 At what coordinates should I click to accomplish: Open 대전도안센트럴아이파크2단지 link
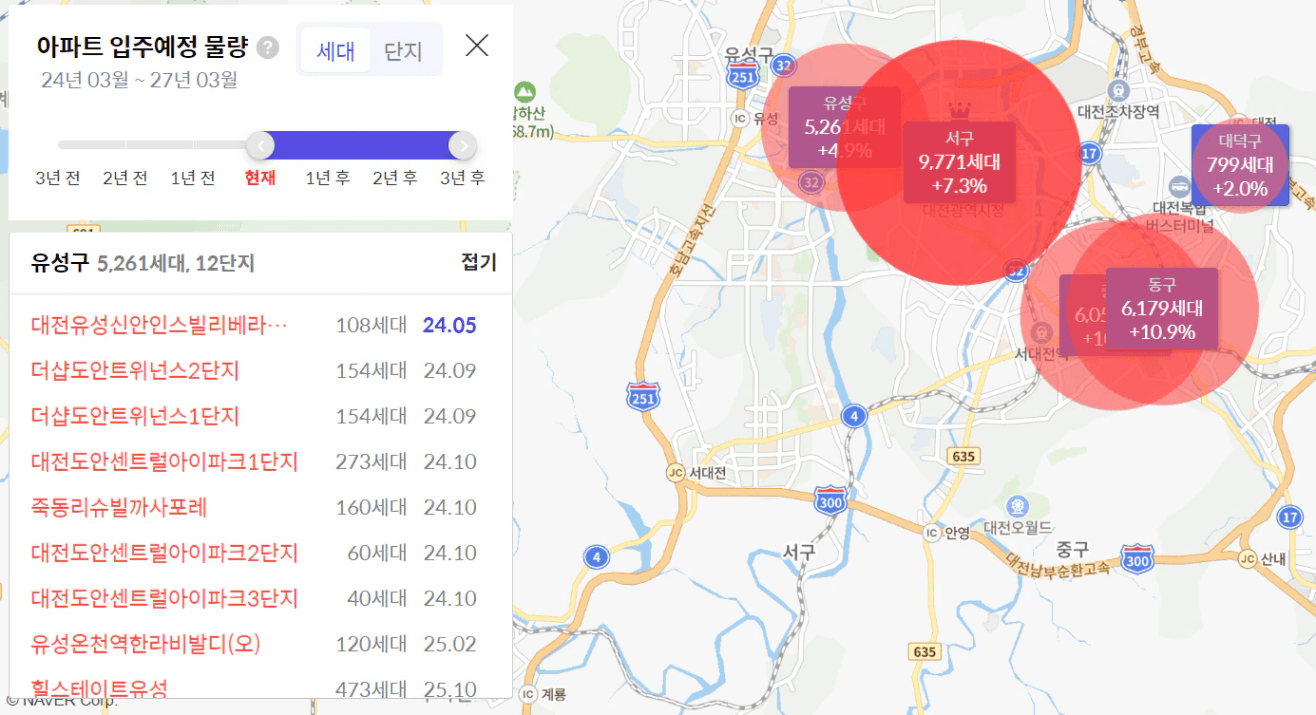pyautogui.click(x=165, y=553)
